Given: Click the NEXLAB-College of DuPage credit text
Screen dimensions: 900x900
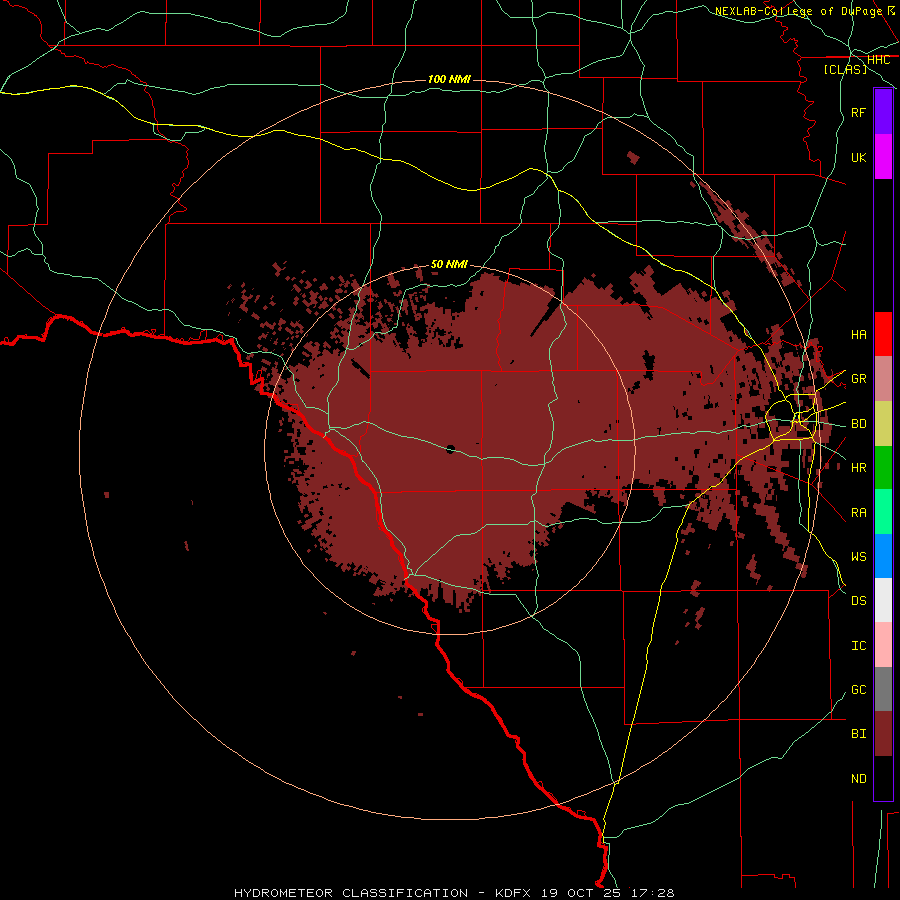Looking at the screenshot, I should pyautogui.click(x=798, y=11).
